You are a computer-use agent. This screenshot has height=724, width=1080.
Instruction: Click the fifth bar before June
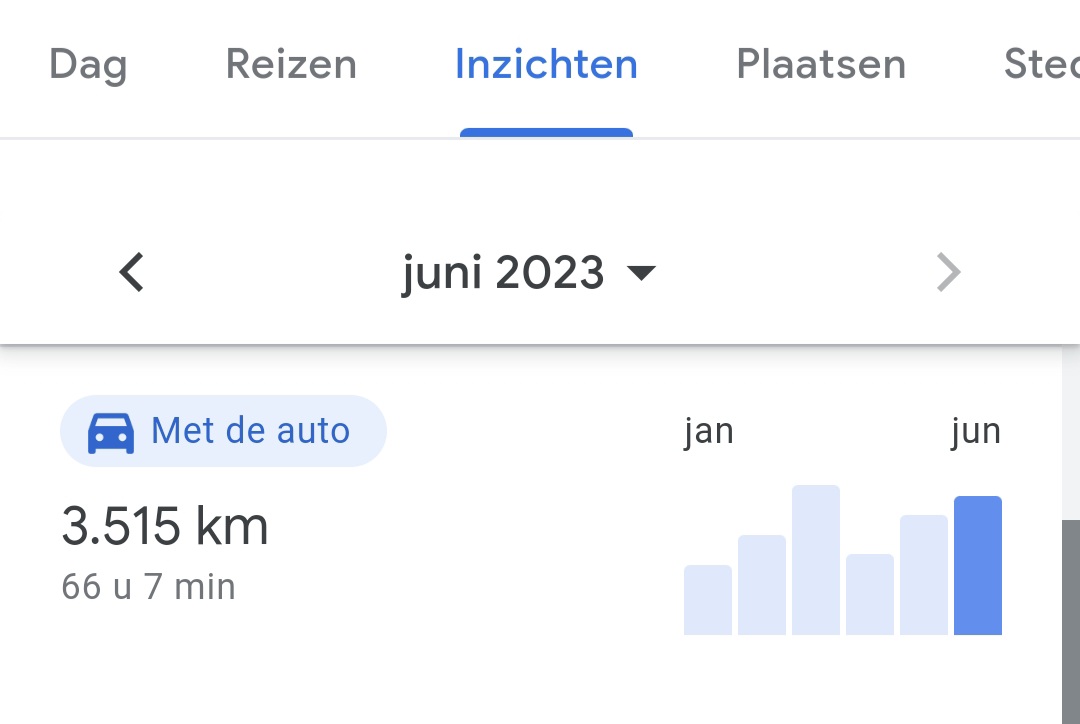[924, 575]
